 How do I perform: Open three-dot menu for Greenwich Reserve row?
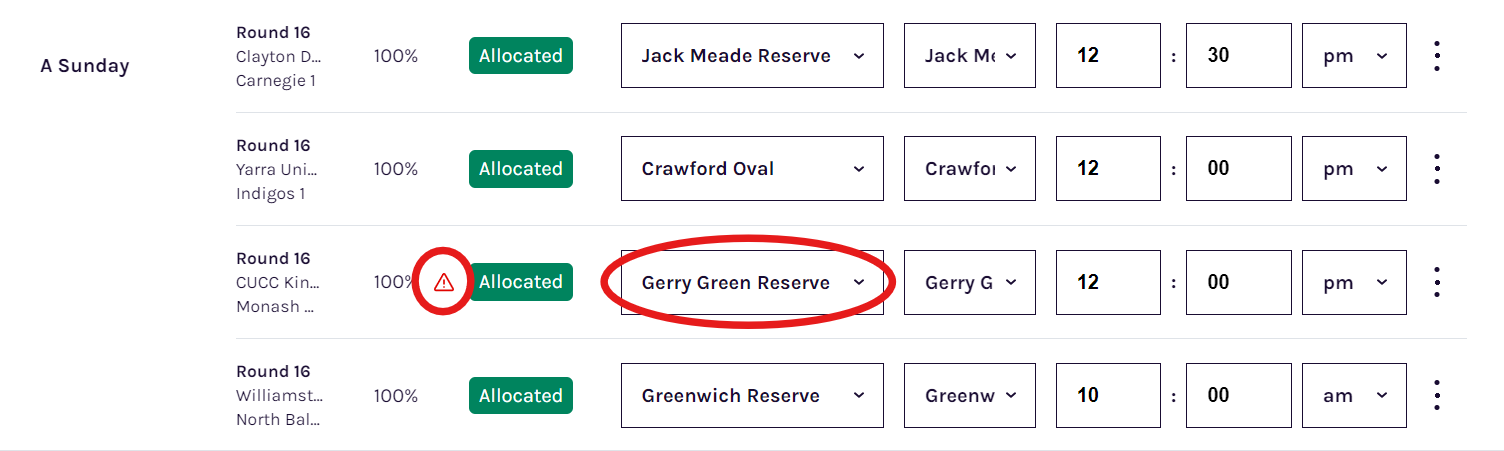click(x=1437, y=395)
